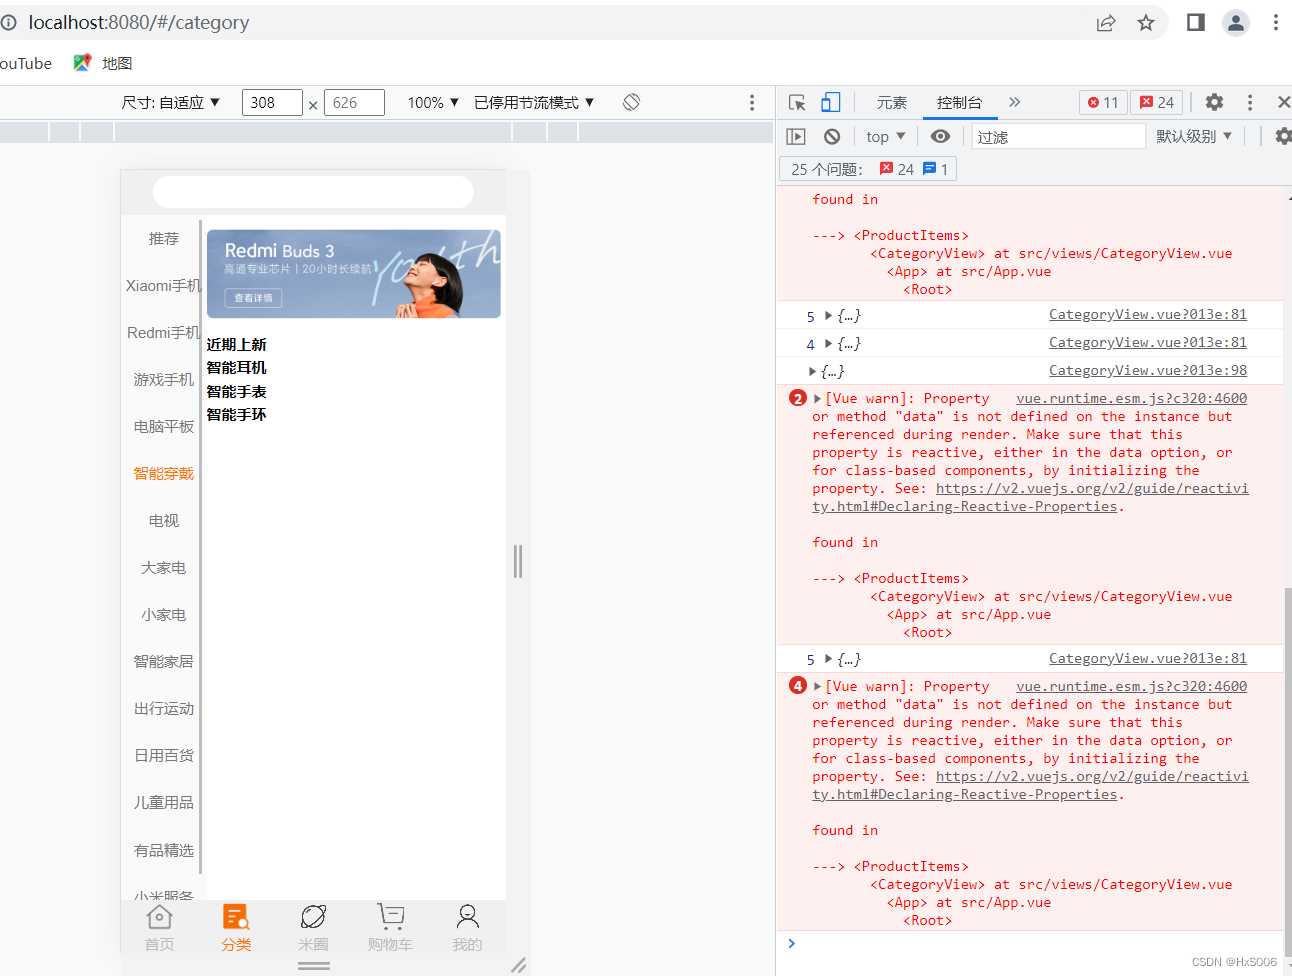
Task: Switch to the 元素 tab
Action: tap(892, 102)
